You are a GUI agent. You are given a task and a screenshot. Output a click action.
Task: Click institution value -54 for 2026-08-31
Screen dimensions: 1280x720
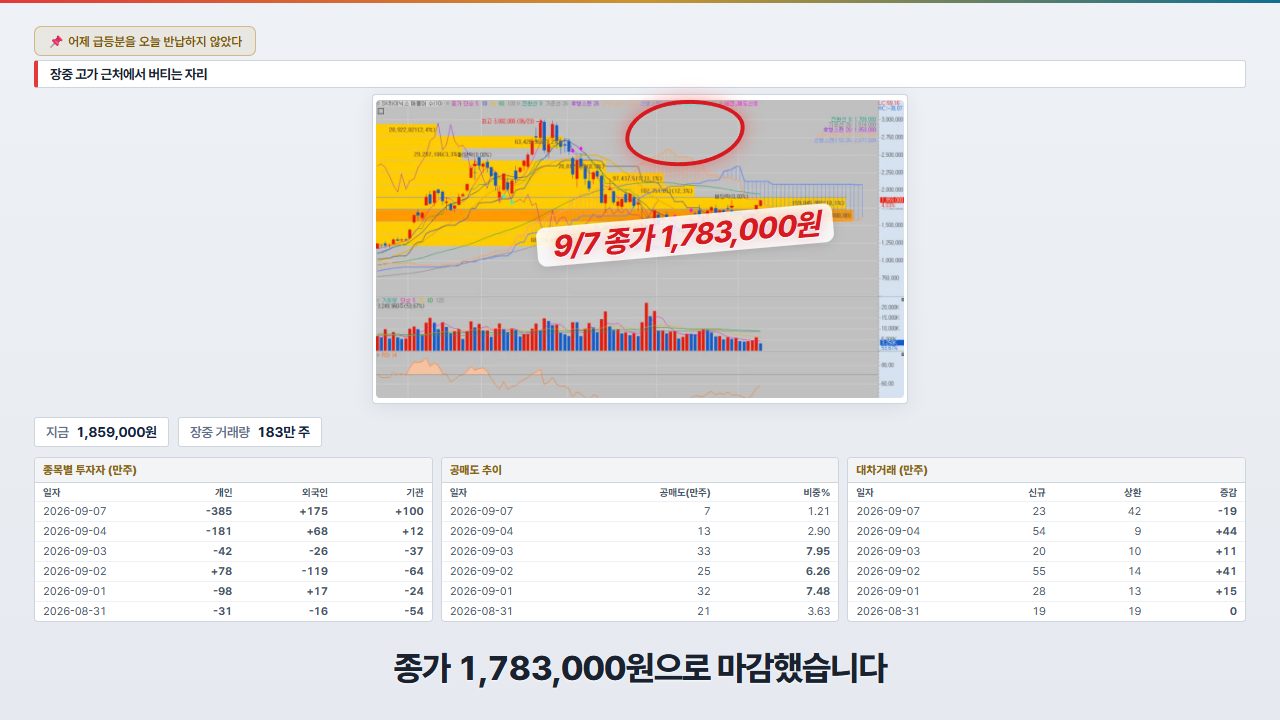click(x=412, y=611)
